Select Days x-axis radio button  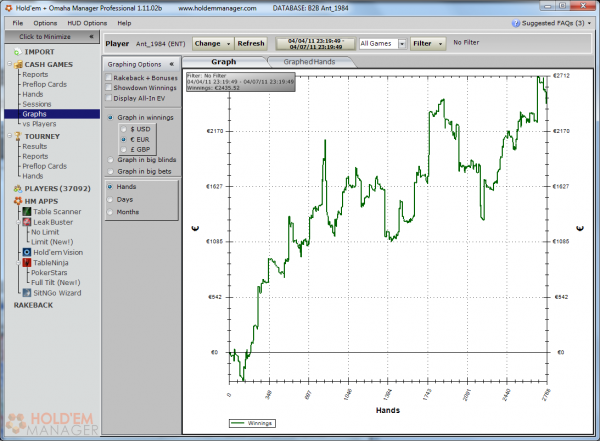(x=110, y=199)
